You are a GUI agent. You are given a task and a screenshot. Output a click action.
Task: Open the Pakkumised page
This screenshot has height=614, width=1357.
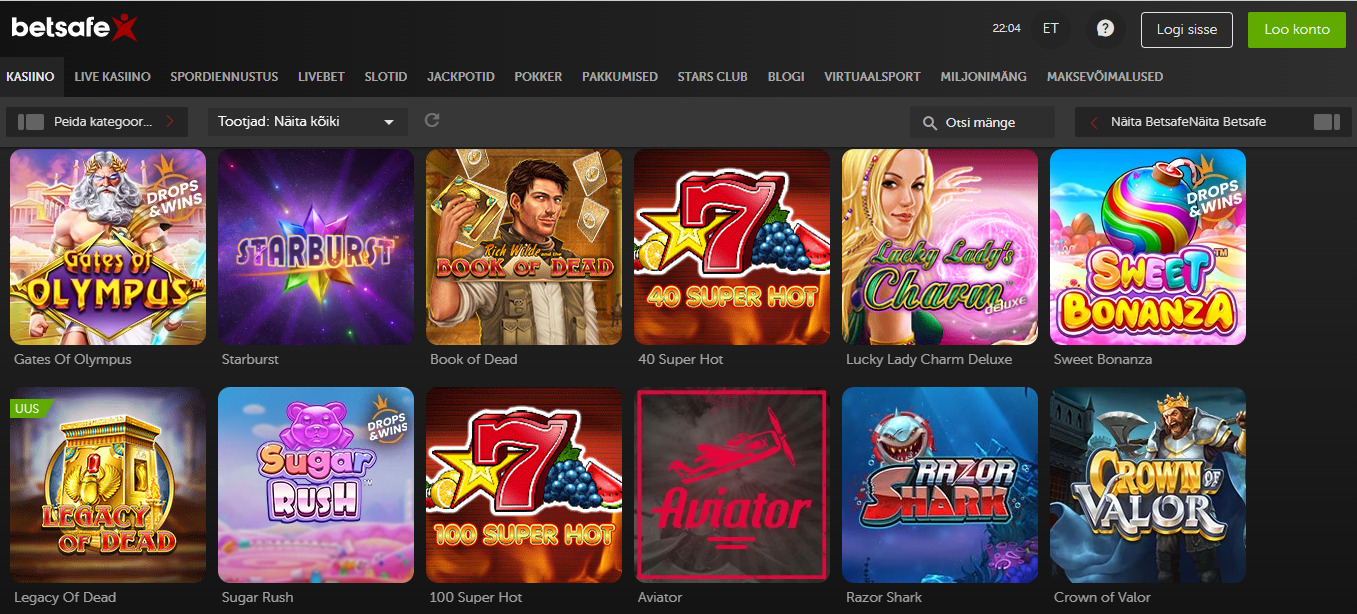[x=620, y=77]
